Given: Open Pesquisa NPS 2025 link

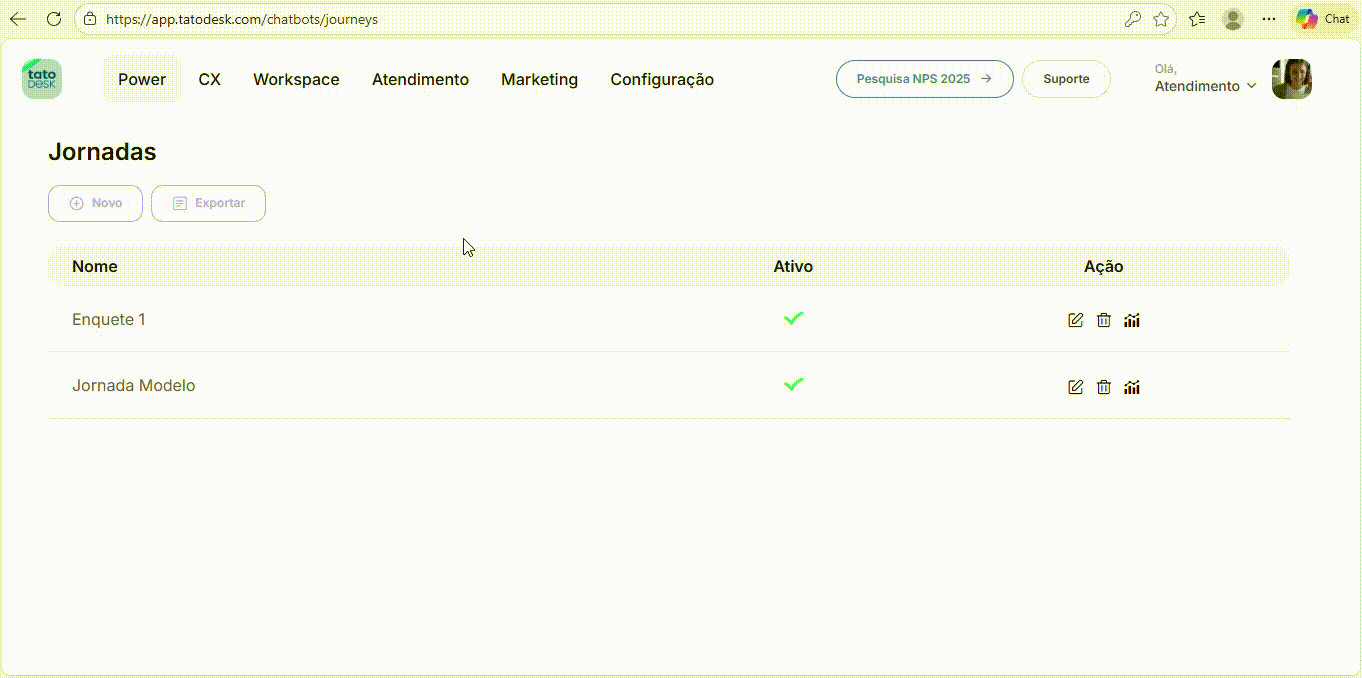Looking at the screenshot, I should click(x=924, y=79).
